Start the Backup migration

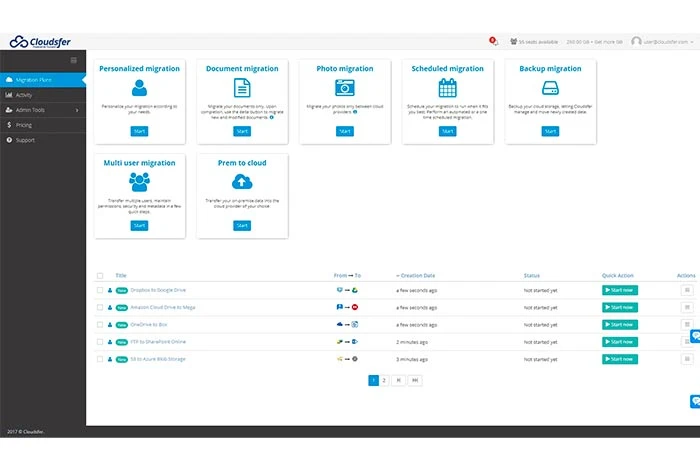tap(550, 131)
